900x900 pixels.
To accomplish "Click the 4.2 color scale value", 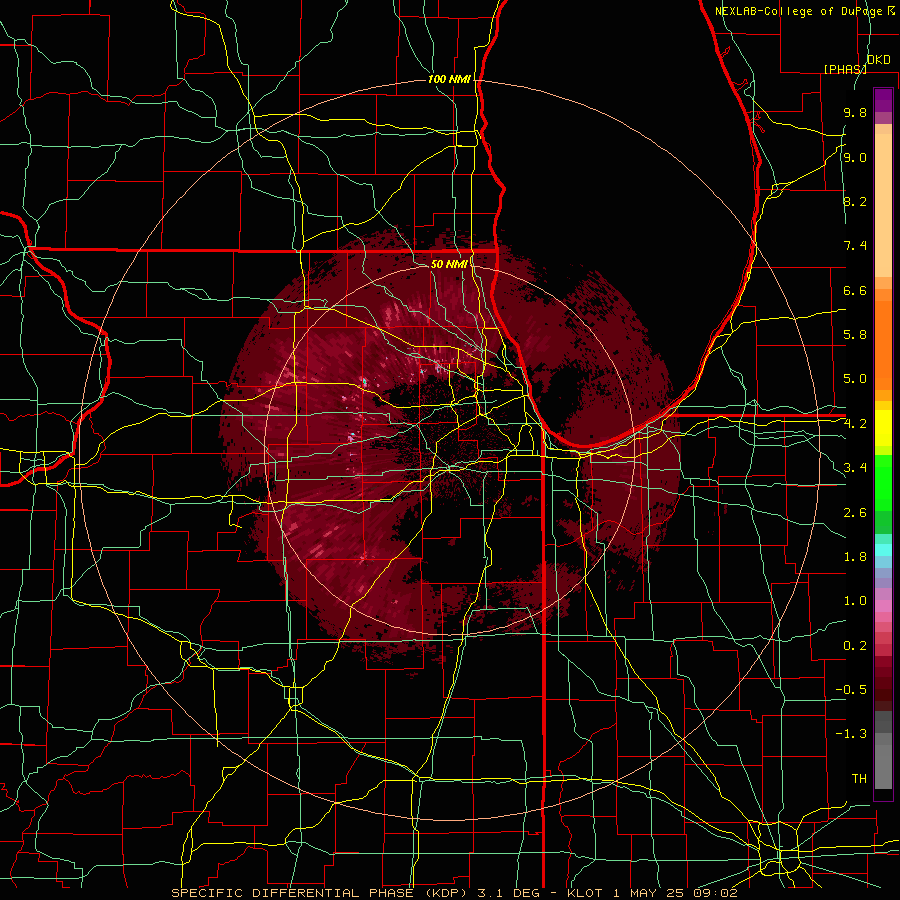I will pos(855,424).
